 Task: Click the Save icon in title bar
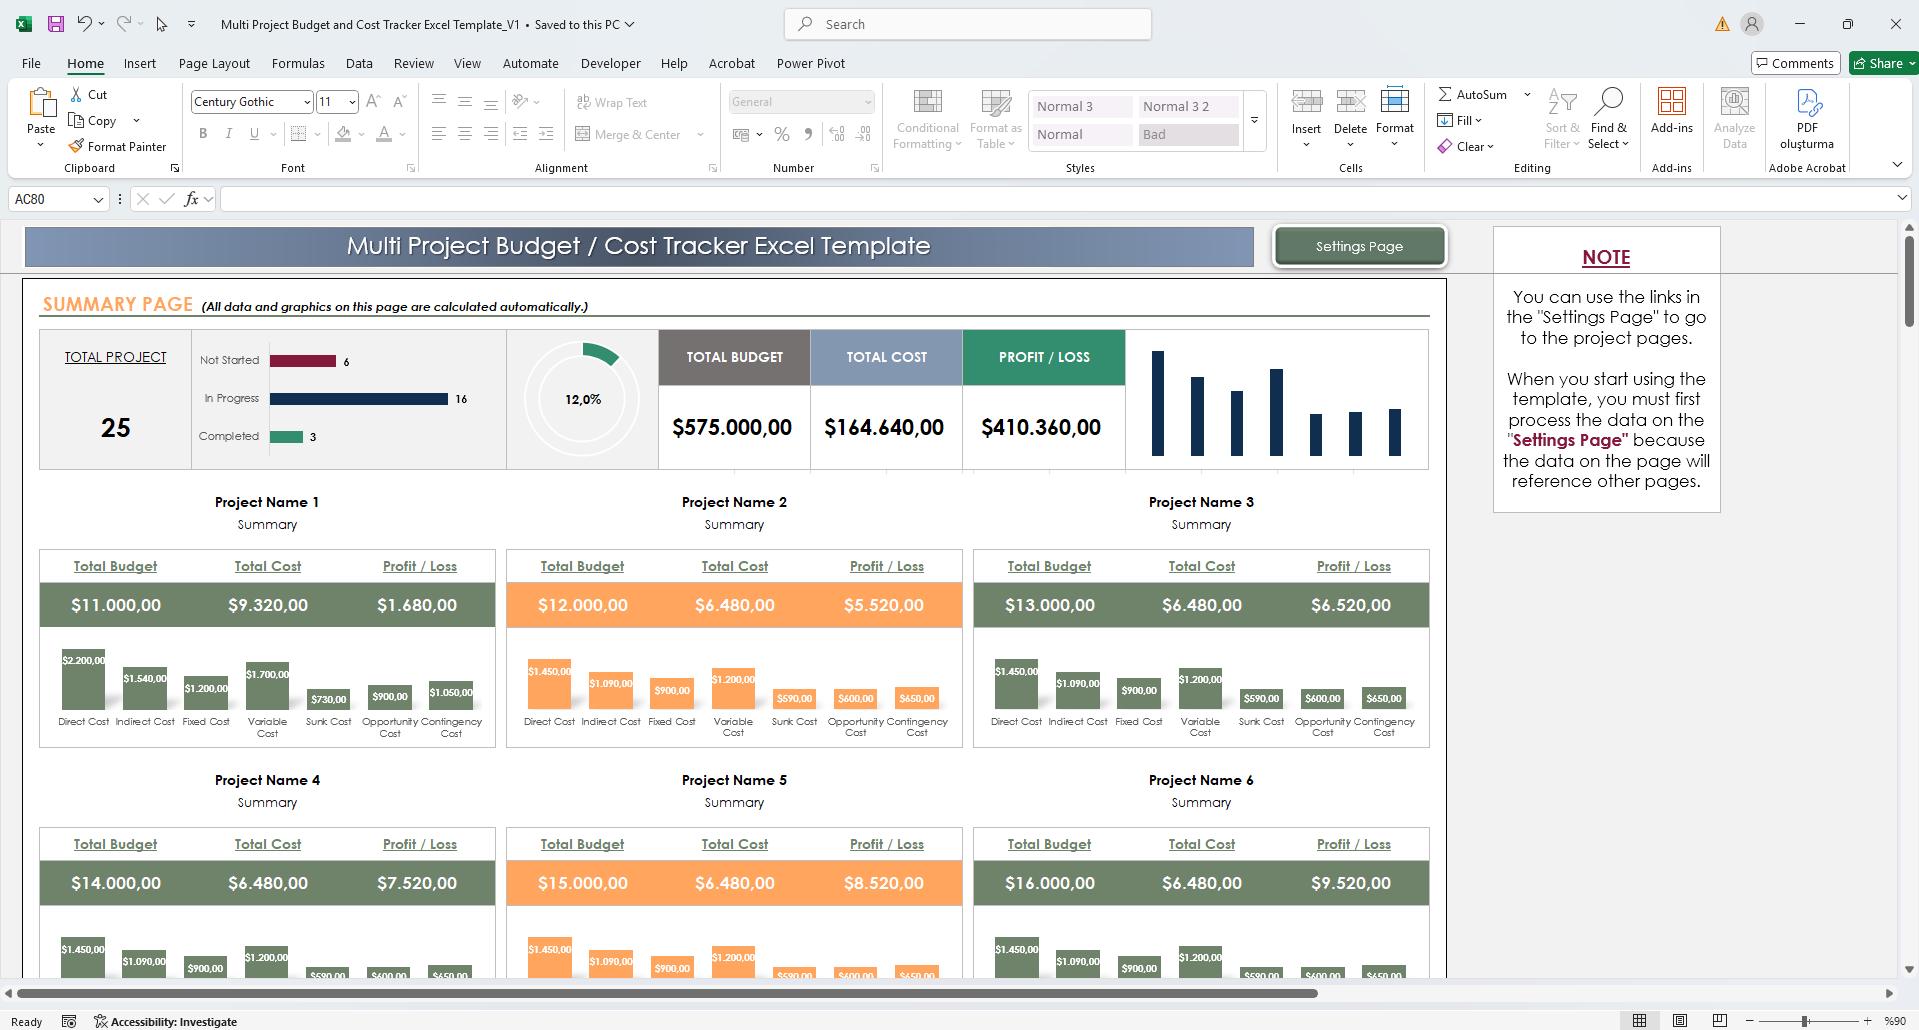(56, 24)
